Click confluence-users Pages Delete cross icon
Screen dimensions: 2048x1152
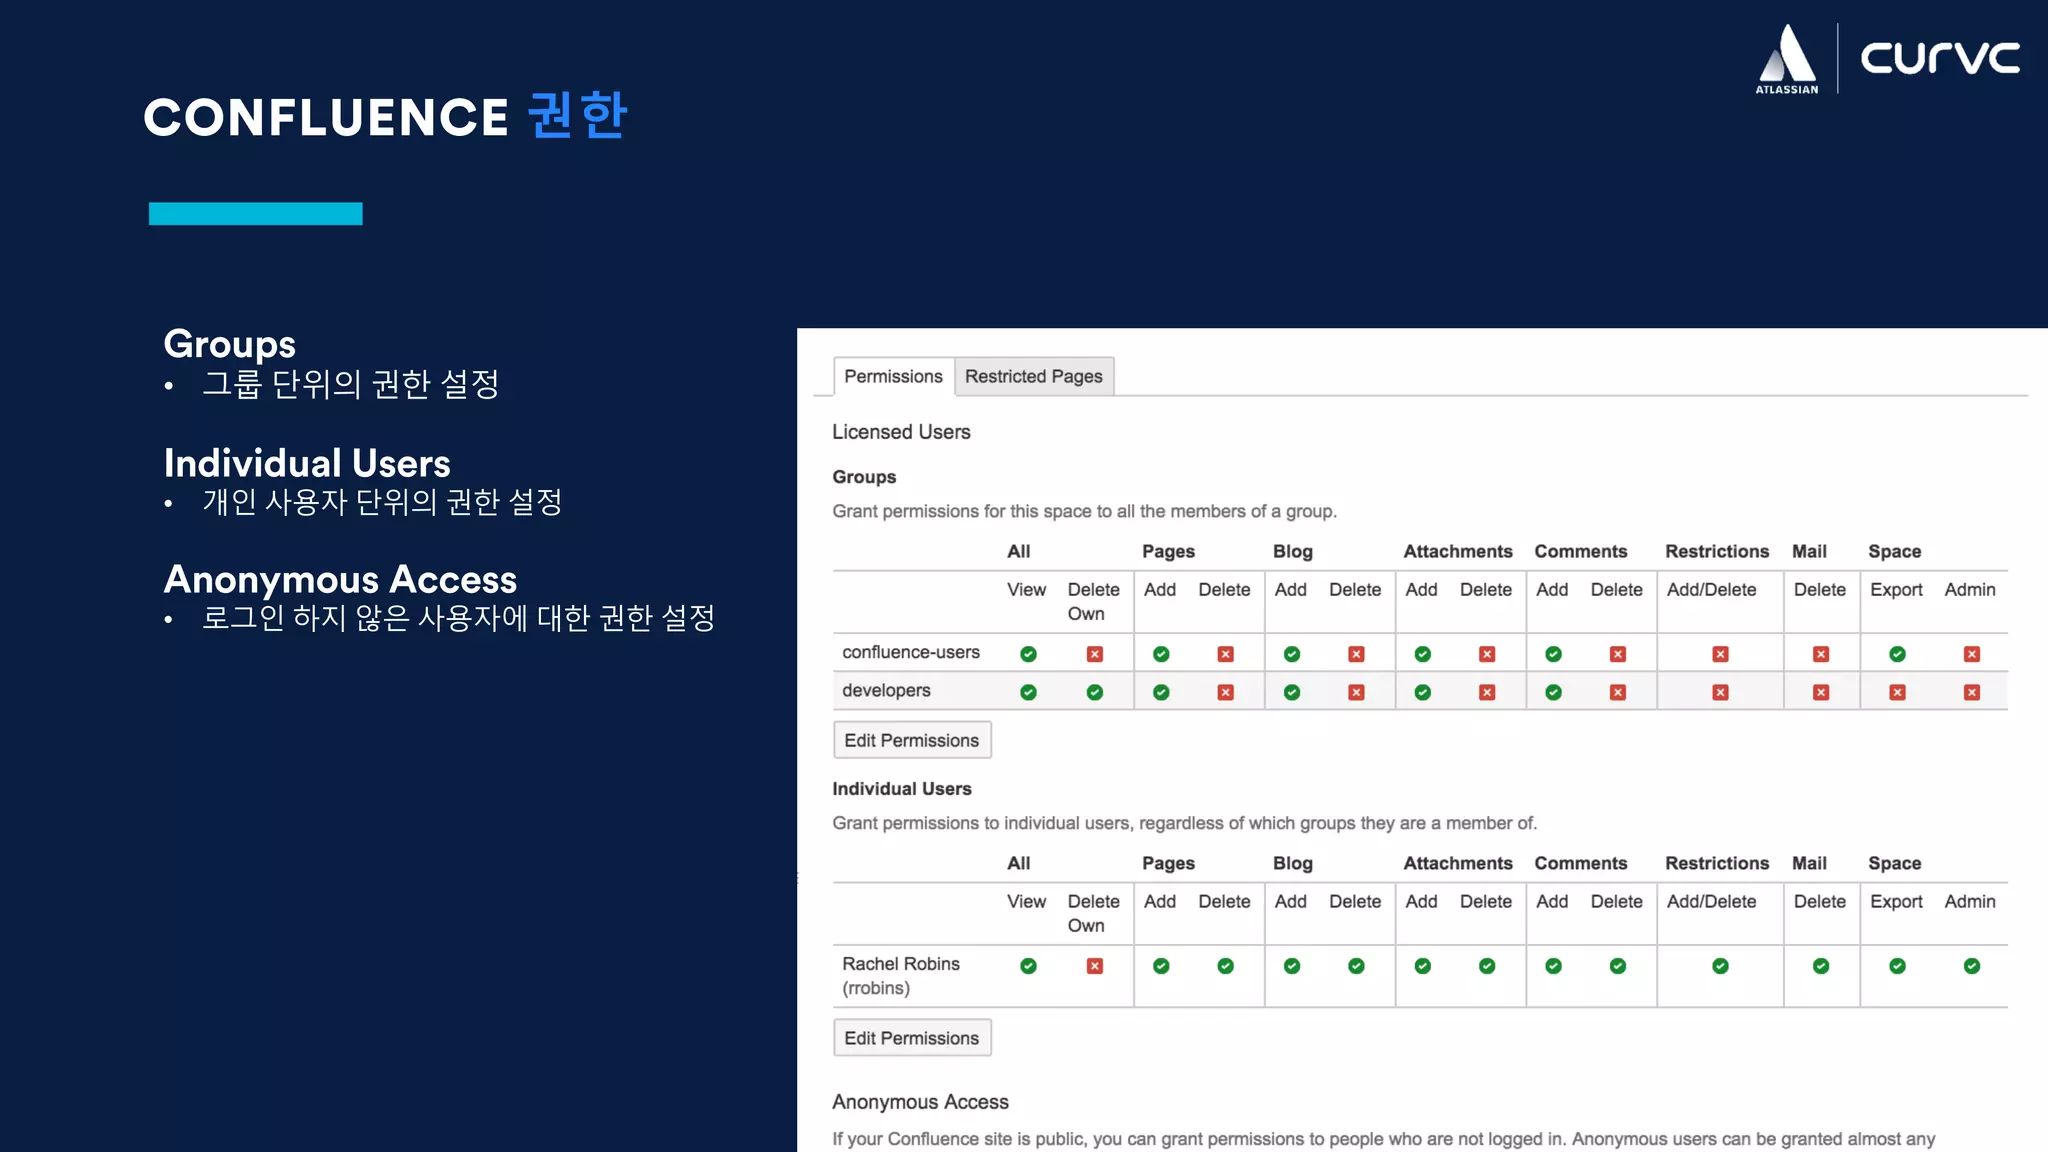1226,654
